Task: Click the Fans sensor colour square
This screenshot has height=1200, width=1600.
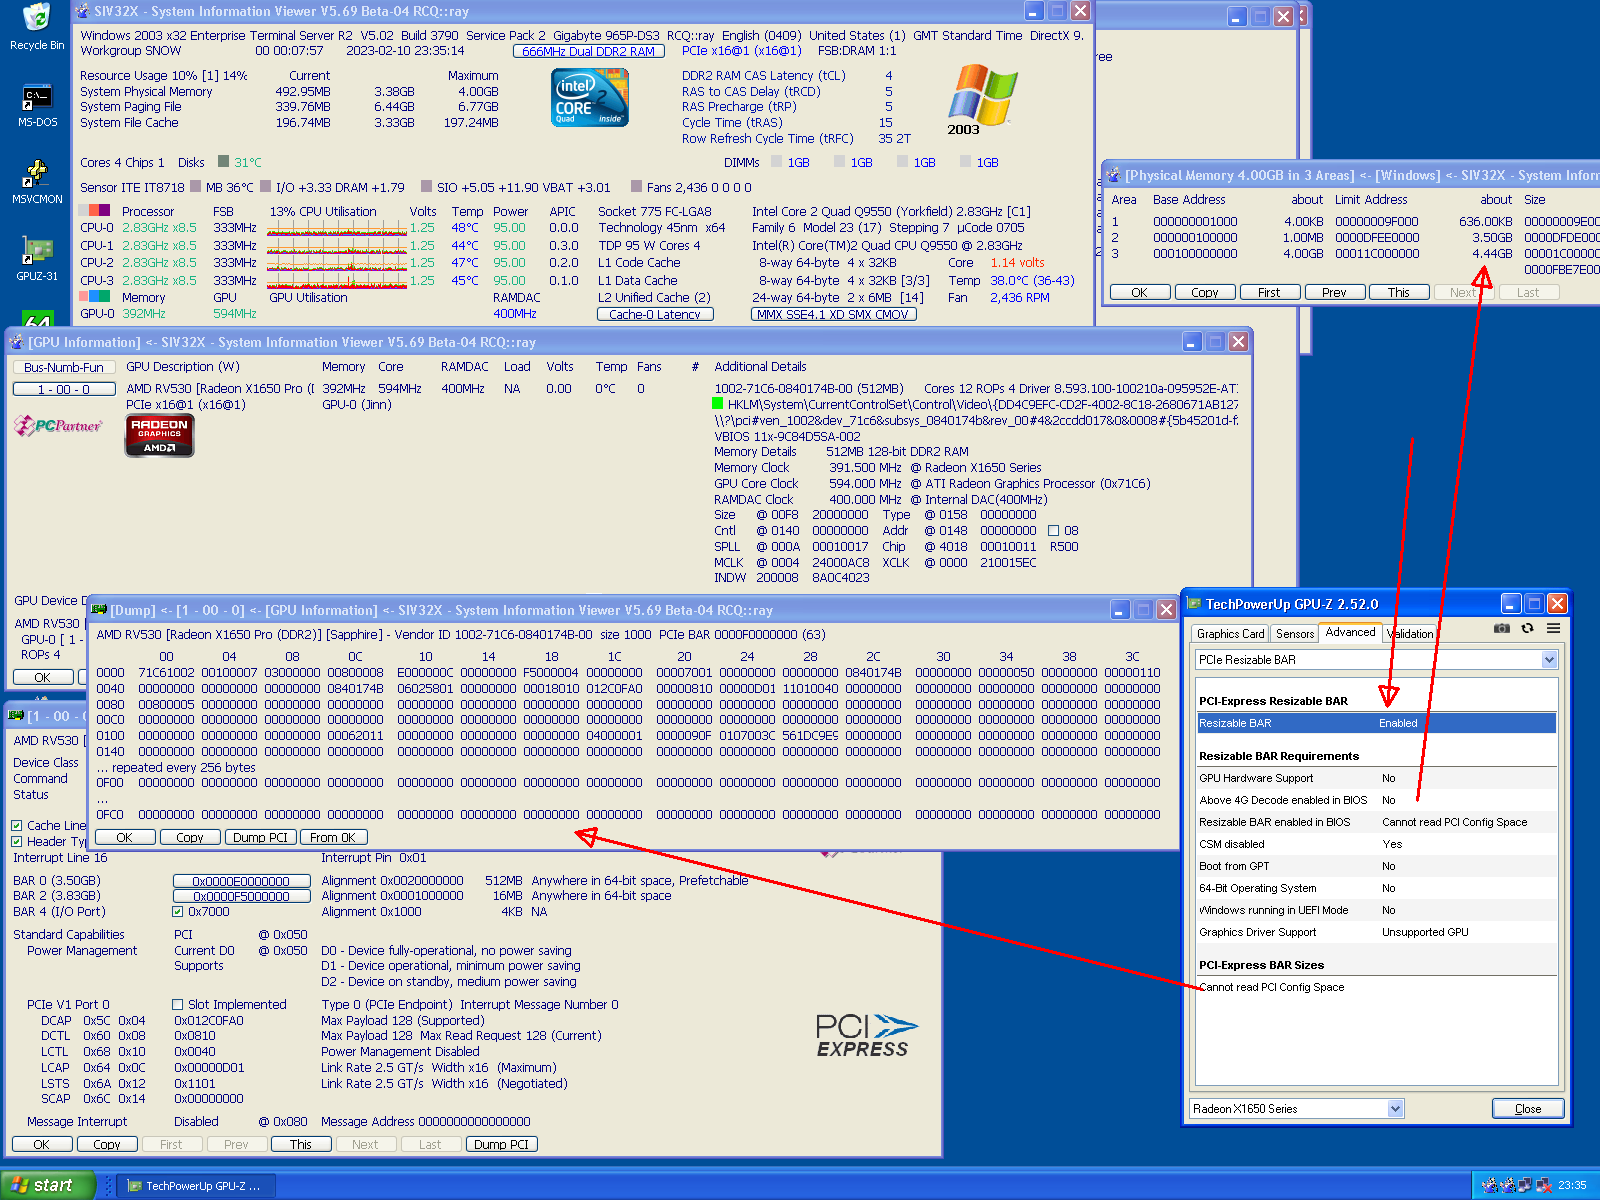Action: point(637,187)
